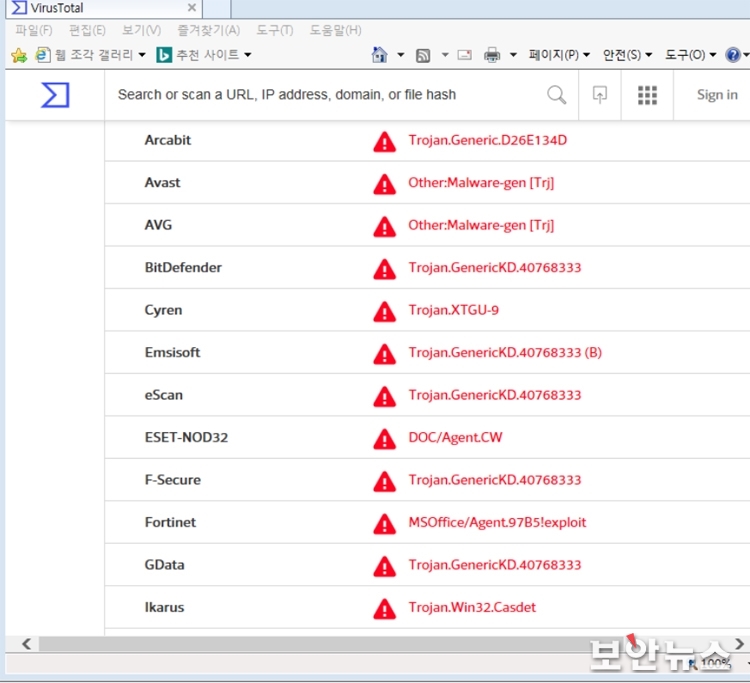Click the warning icon in Fortinet row
This screenshot has height=683, width=750.
pyautogui.click(x=385, y=524)
